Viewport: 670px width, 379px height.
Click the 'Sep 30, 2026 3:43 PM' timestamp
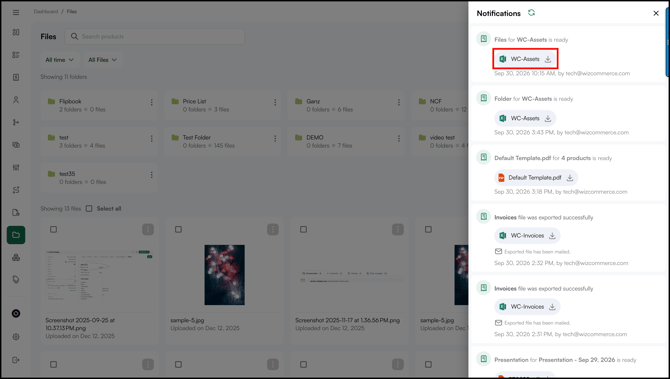(x=524, y=132)
